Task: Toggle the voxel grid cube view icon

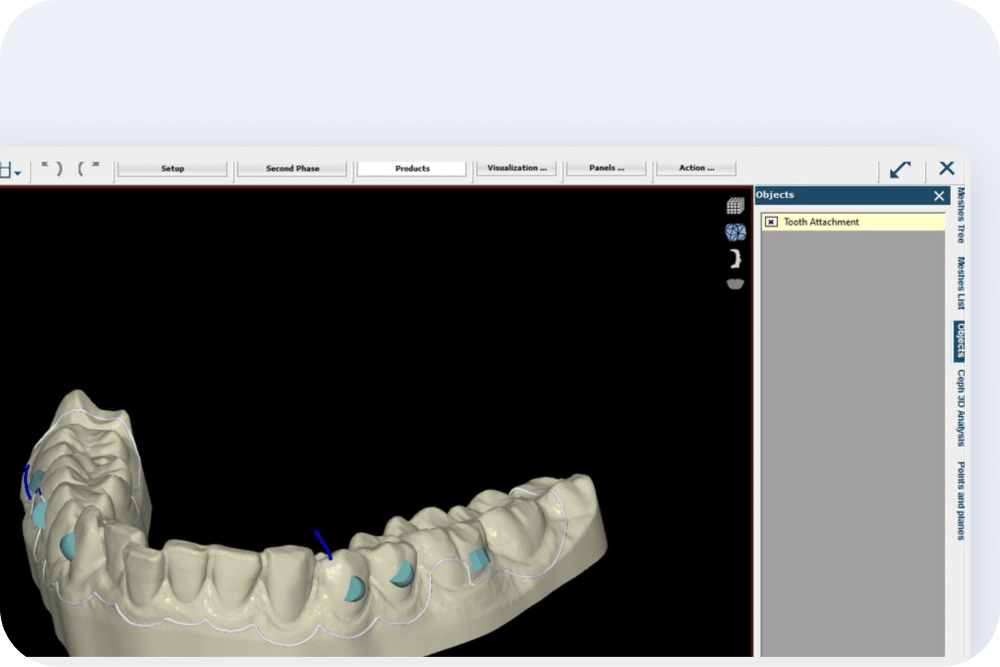Action: click(735, 205)
